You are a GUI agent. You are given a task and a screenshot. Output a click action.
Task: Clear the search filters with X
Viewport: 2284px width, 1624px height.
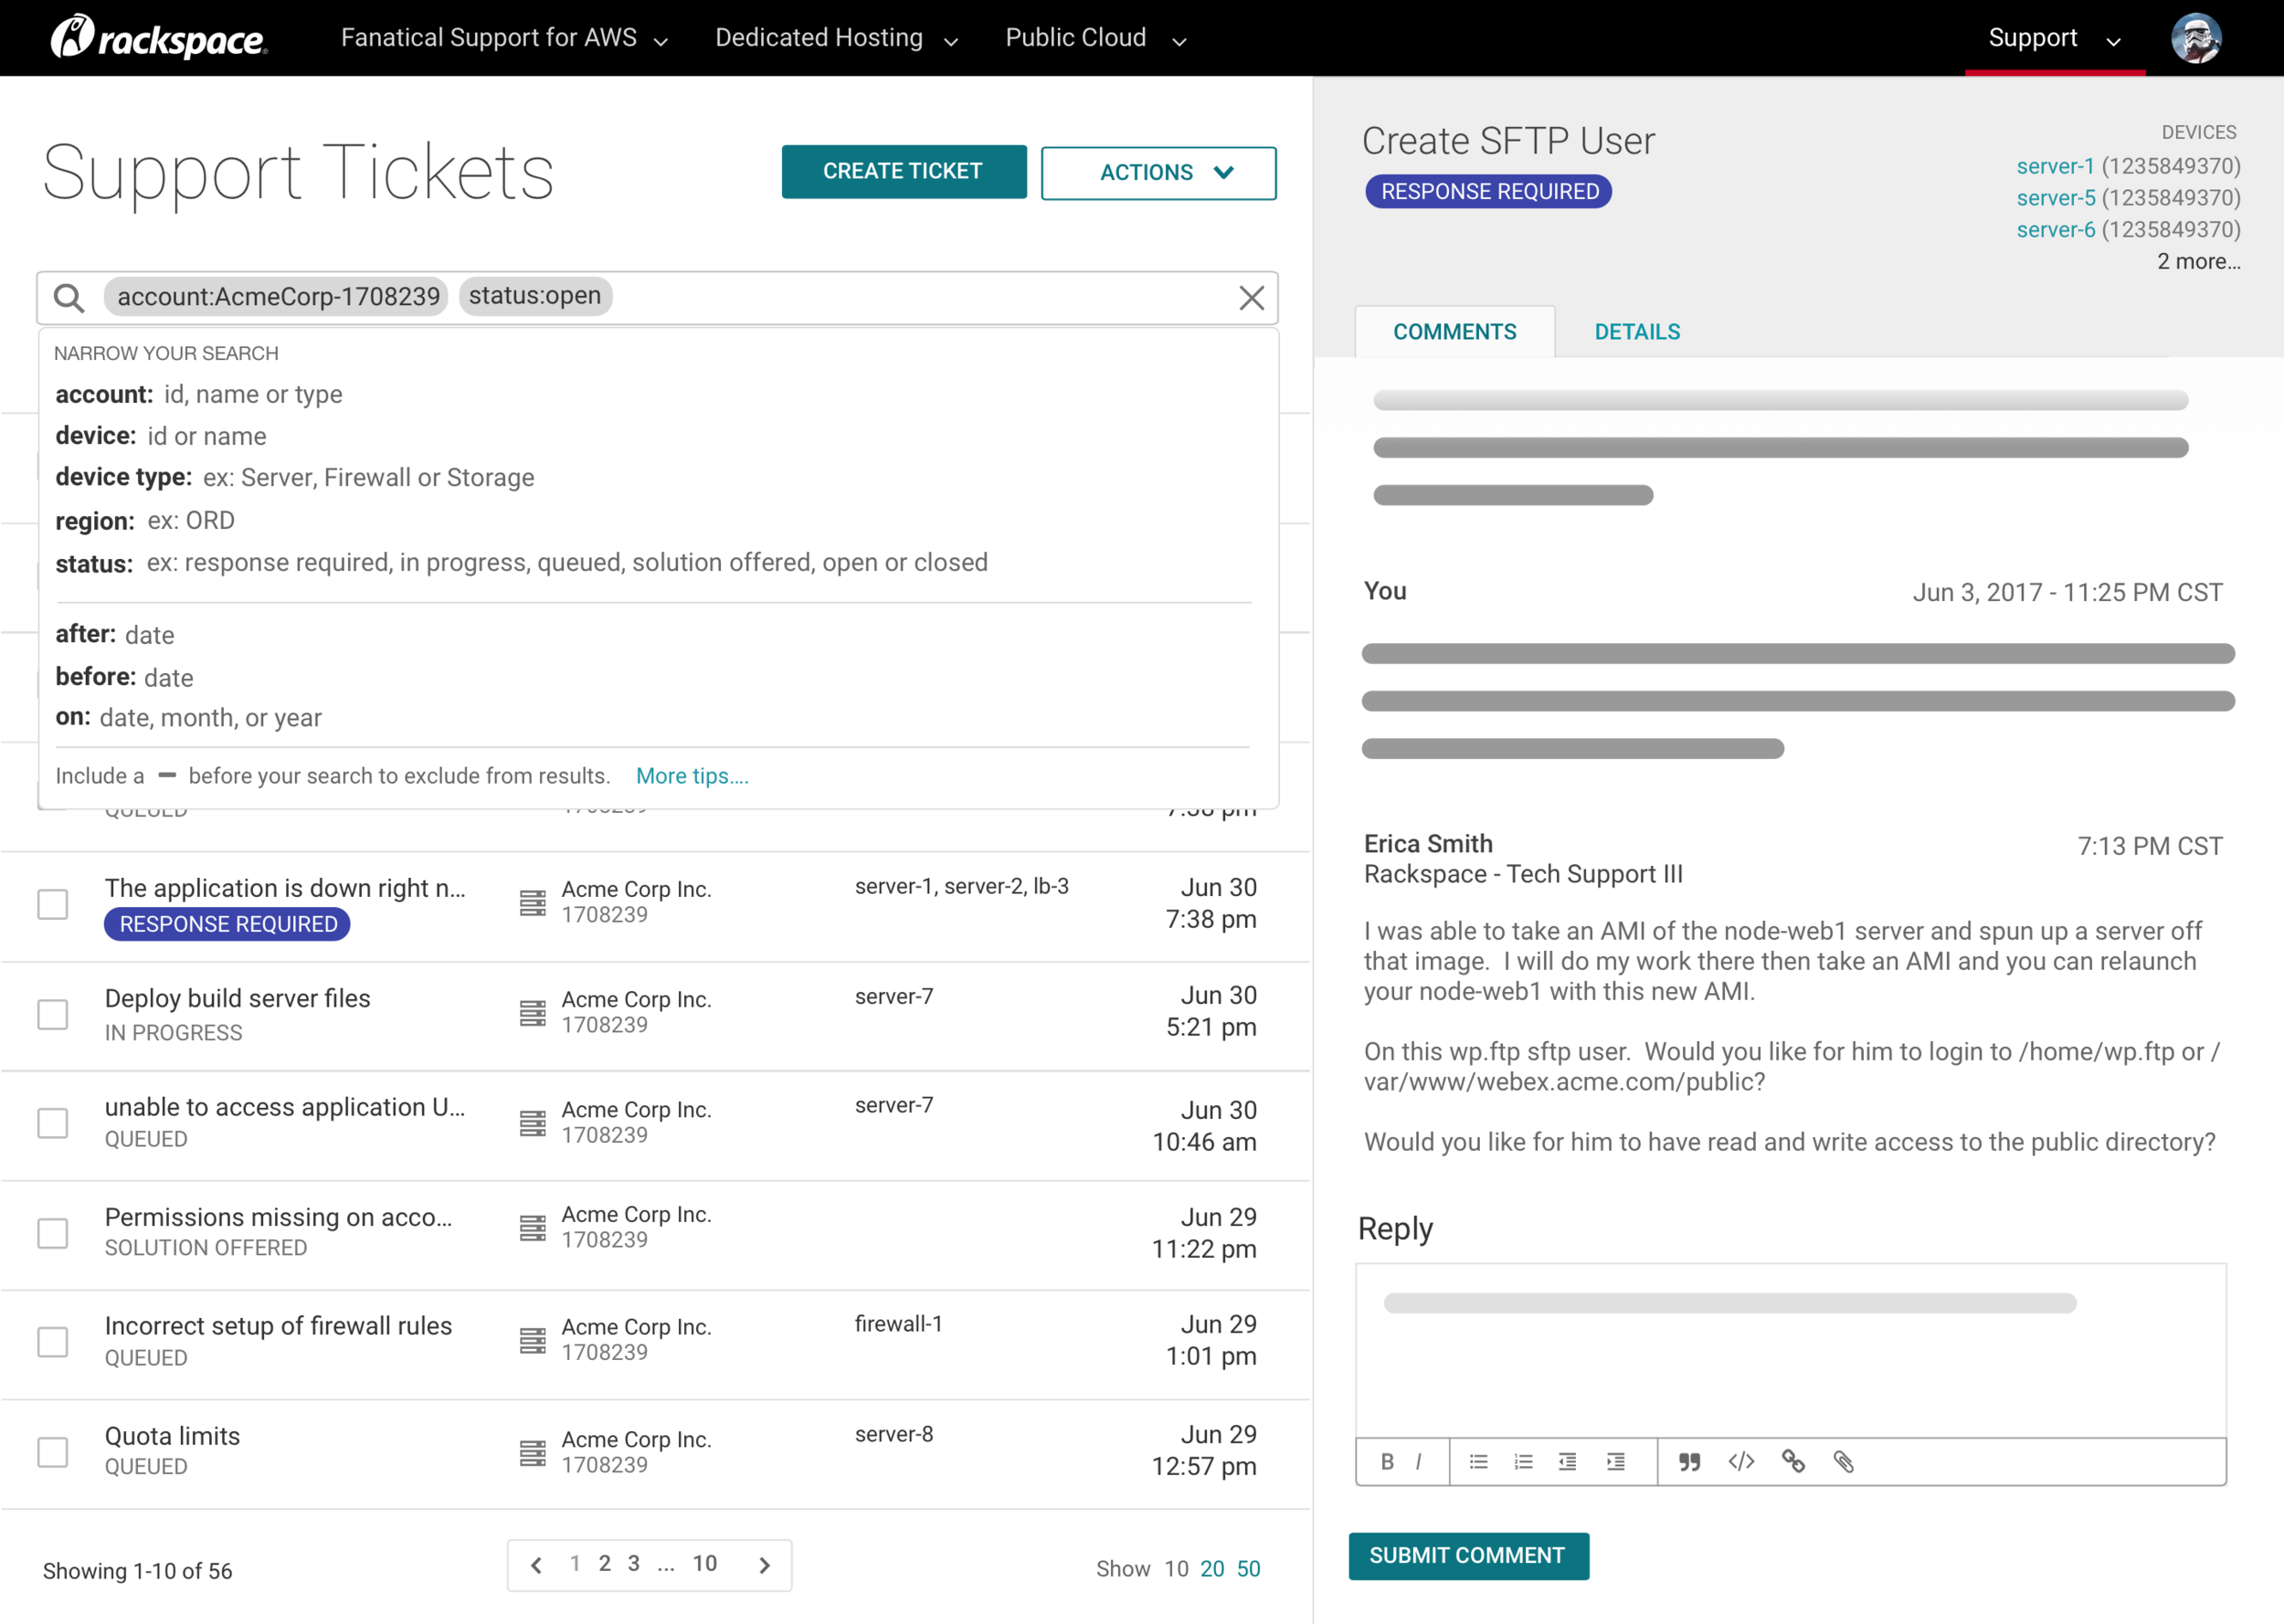tap(1251, 298)
